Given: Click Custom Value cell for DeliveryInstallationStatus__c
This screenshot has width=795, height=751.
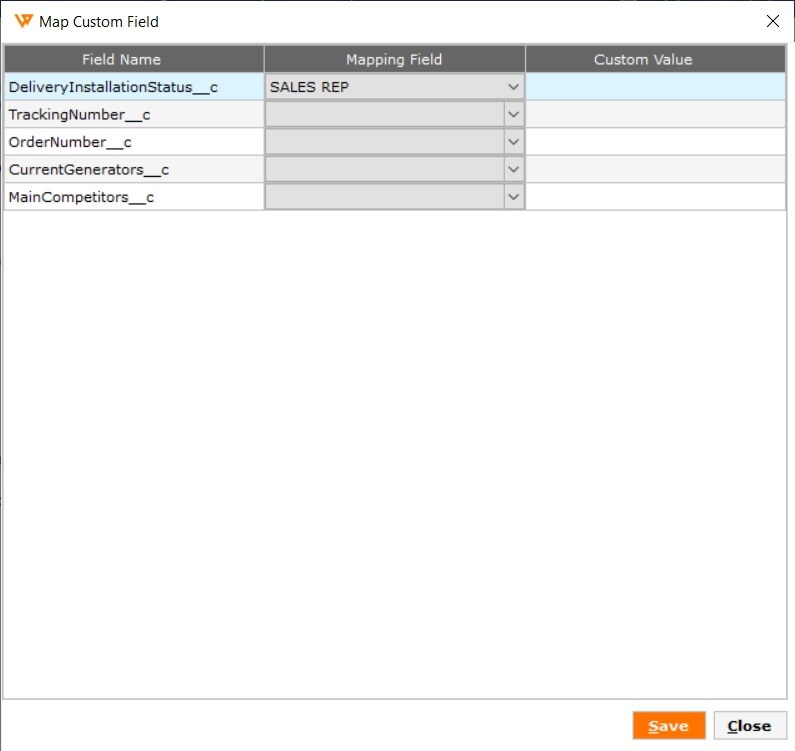Looking at the screenshot, I should pos(656,87).
